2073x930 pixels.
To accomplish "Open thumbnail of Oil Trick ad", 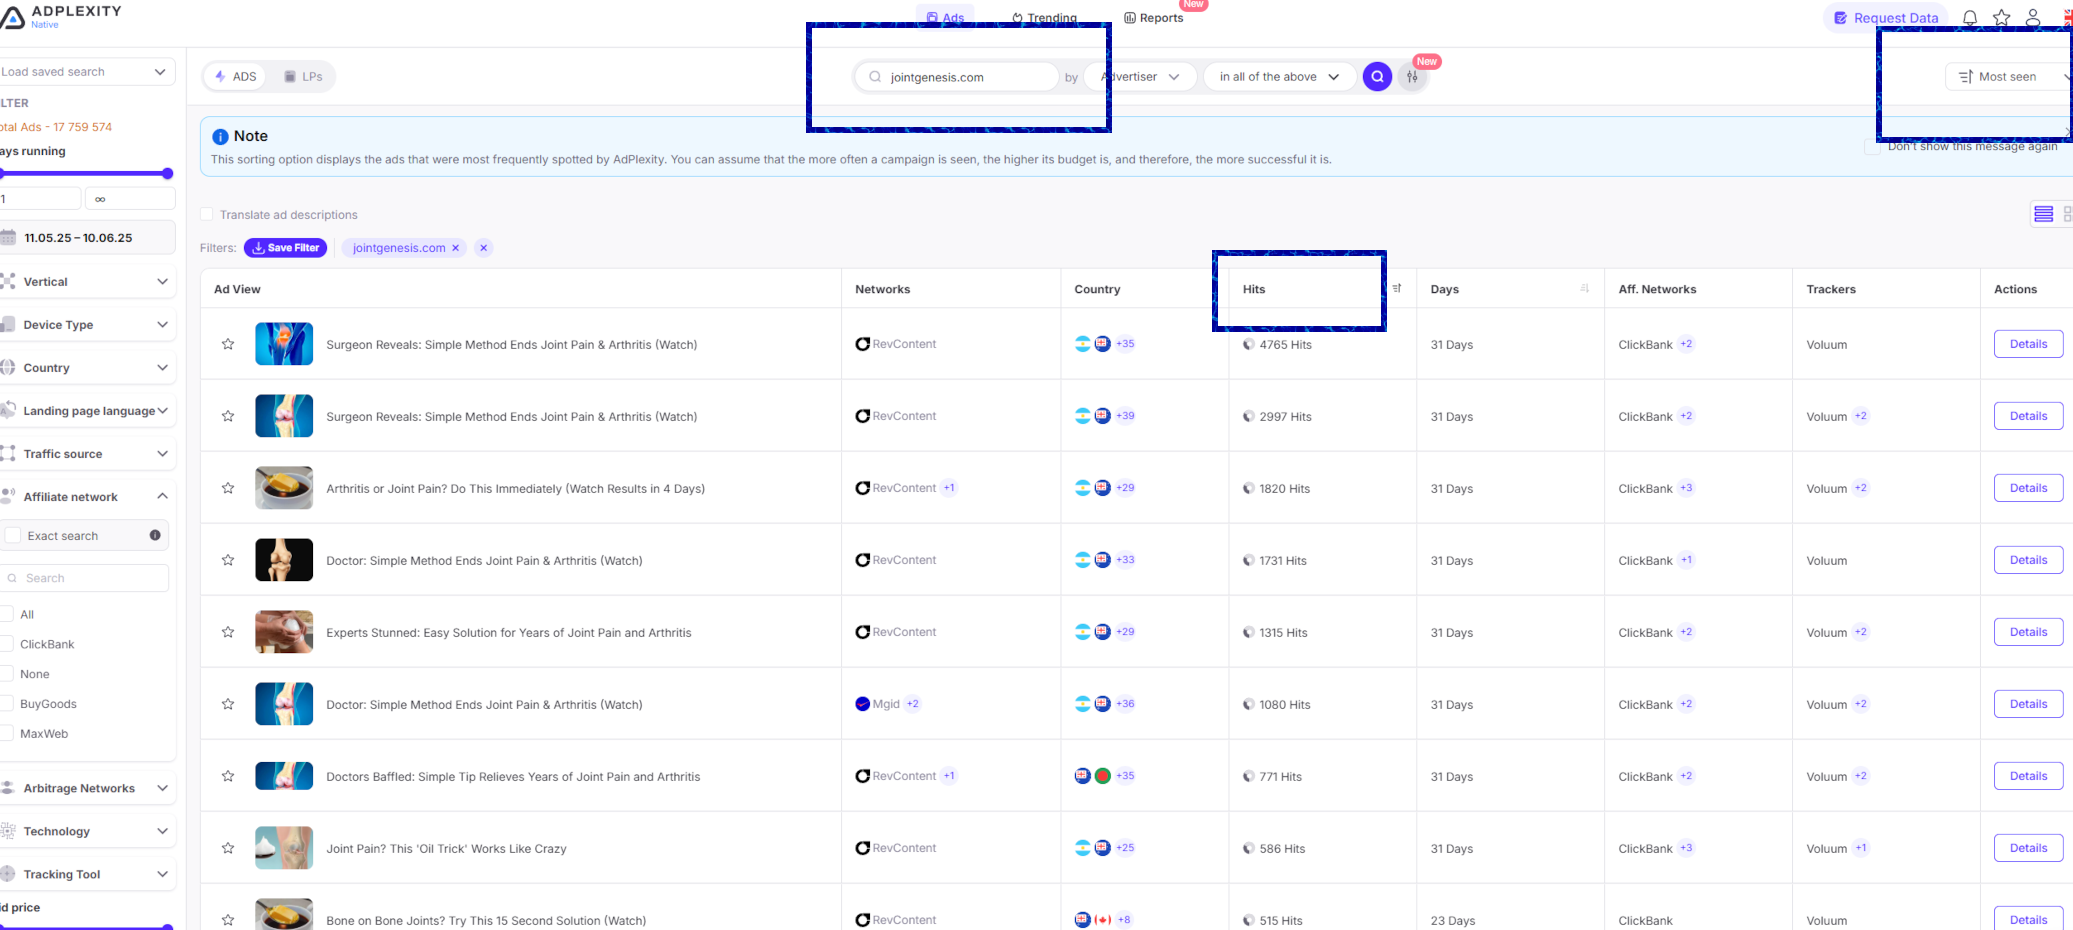I will tap(284, 848).
